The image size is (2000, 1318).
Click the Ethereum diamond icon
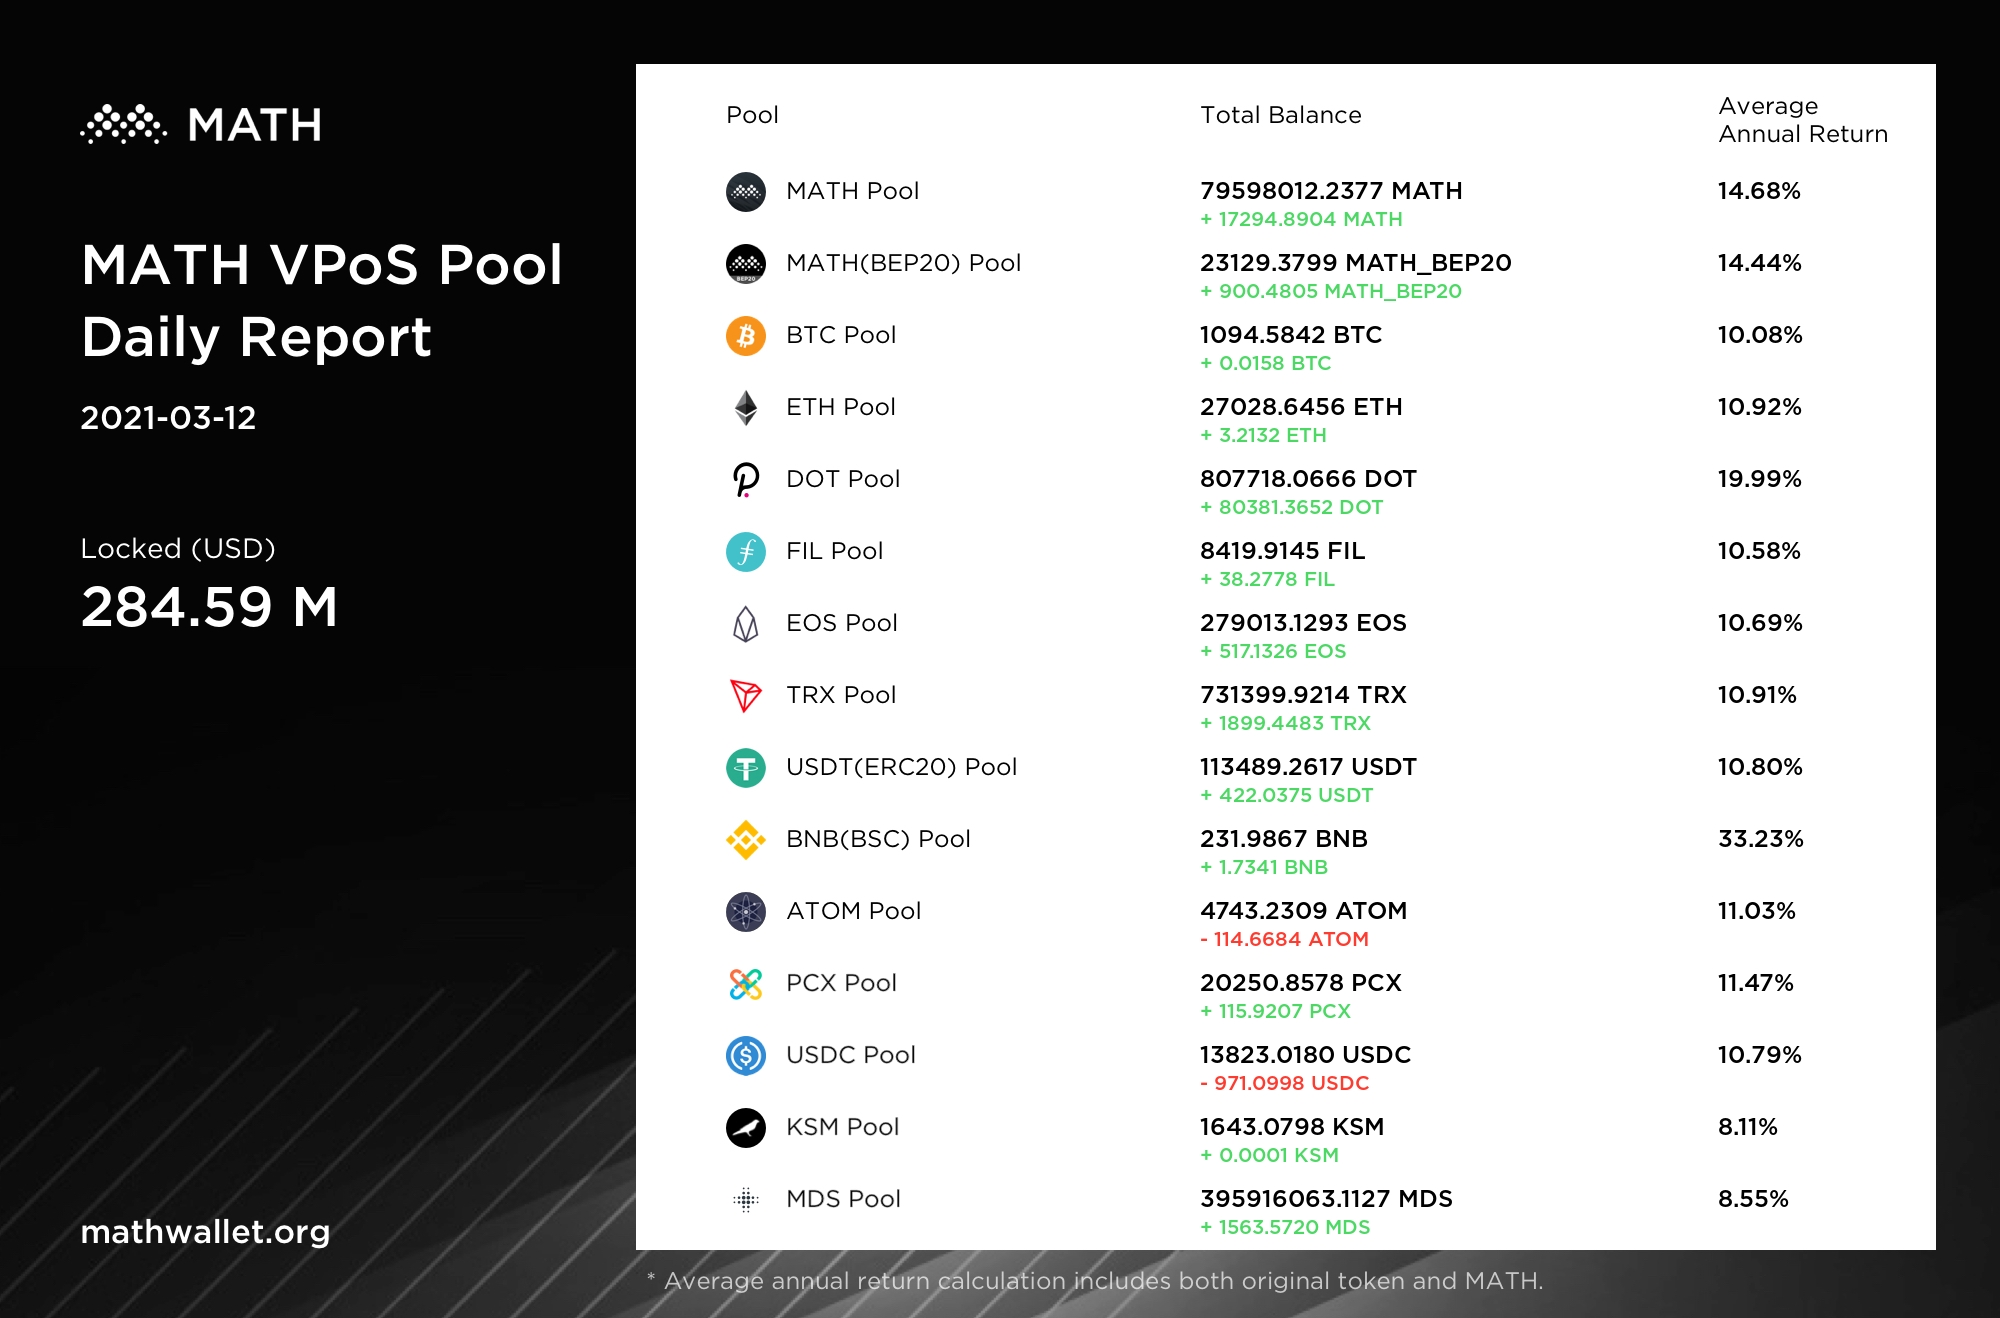(745, 408)
